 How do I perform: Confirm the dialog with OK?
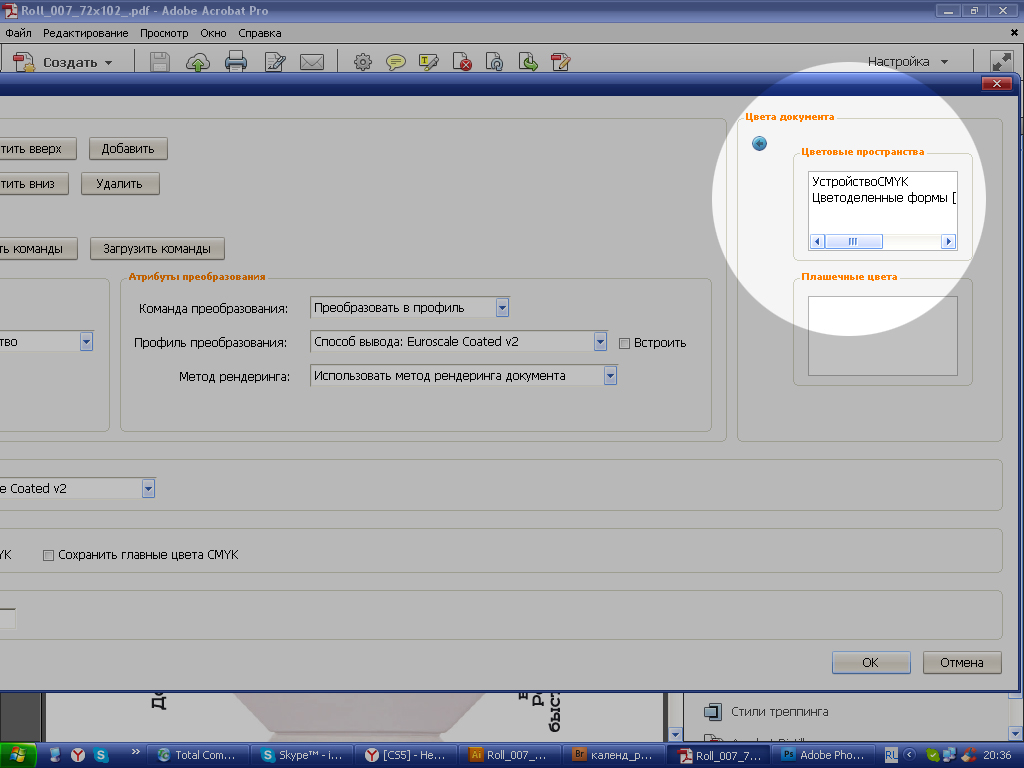click(x=871, y=662)
